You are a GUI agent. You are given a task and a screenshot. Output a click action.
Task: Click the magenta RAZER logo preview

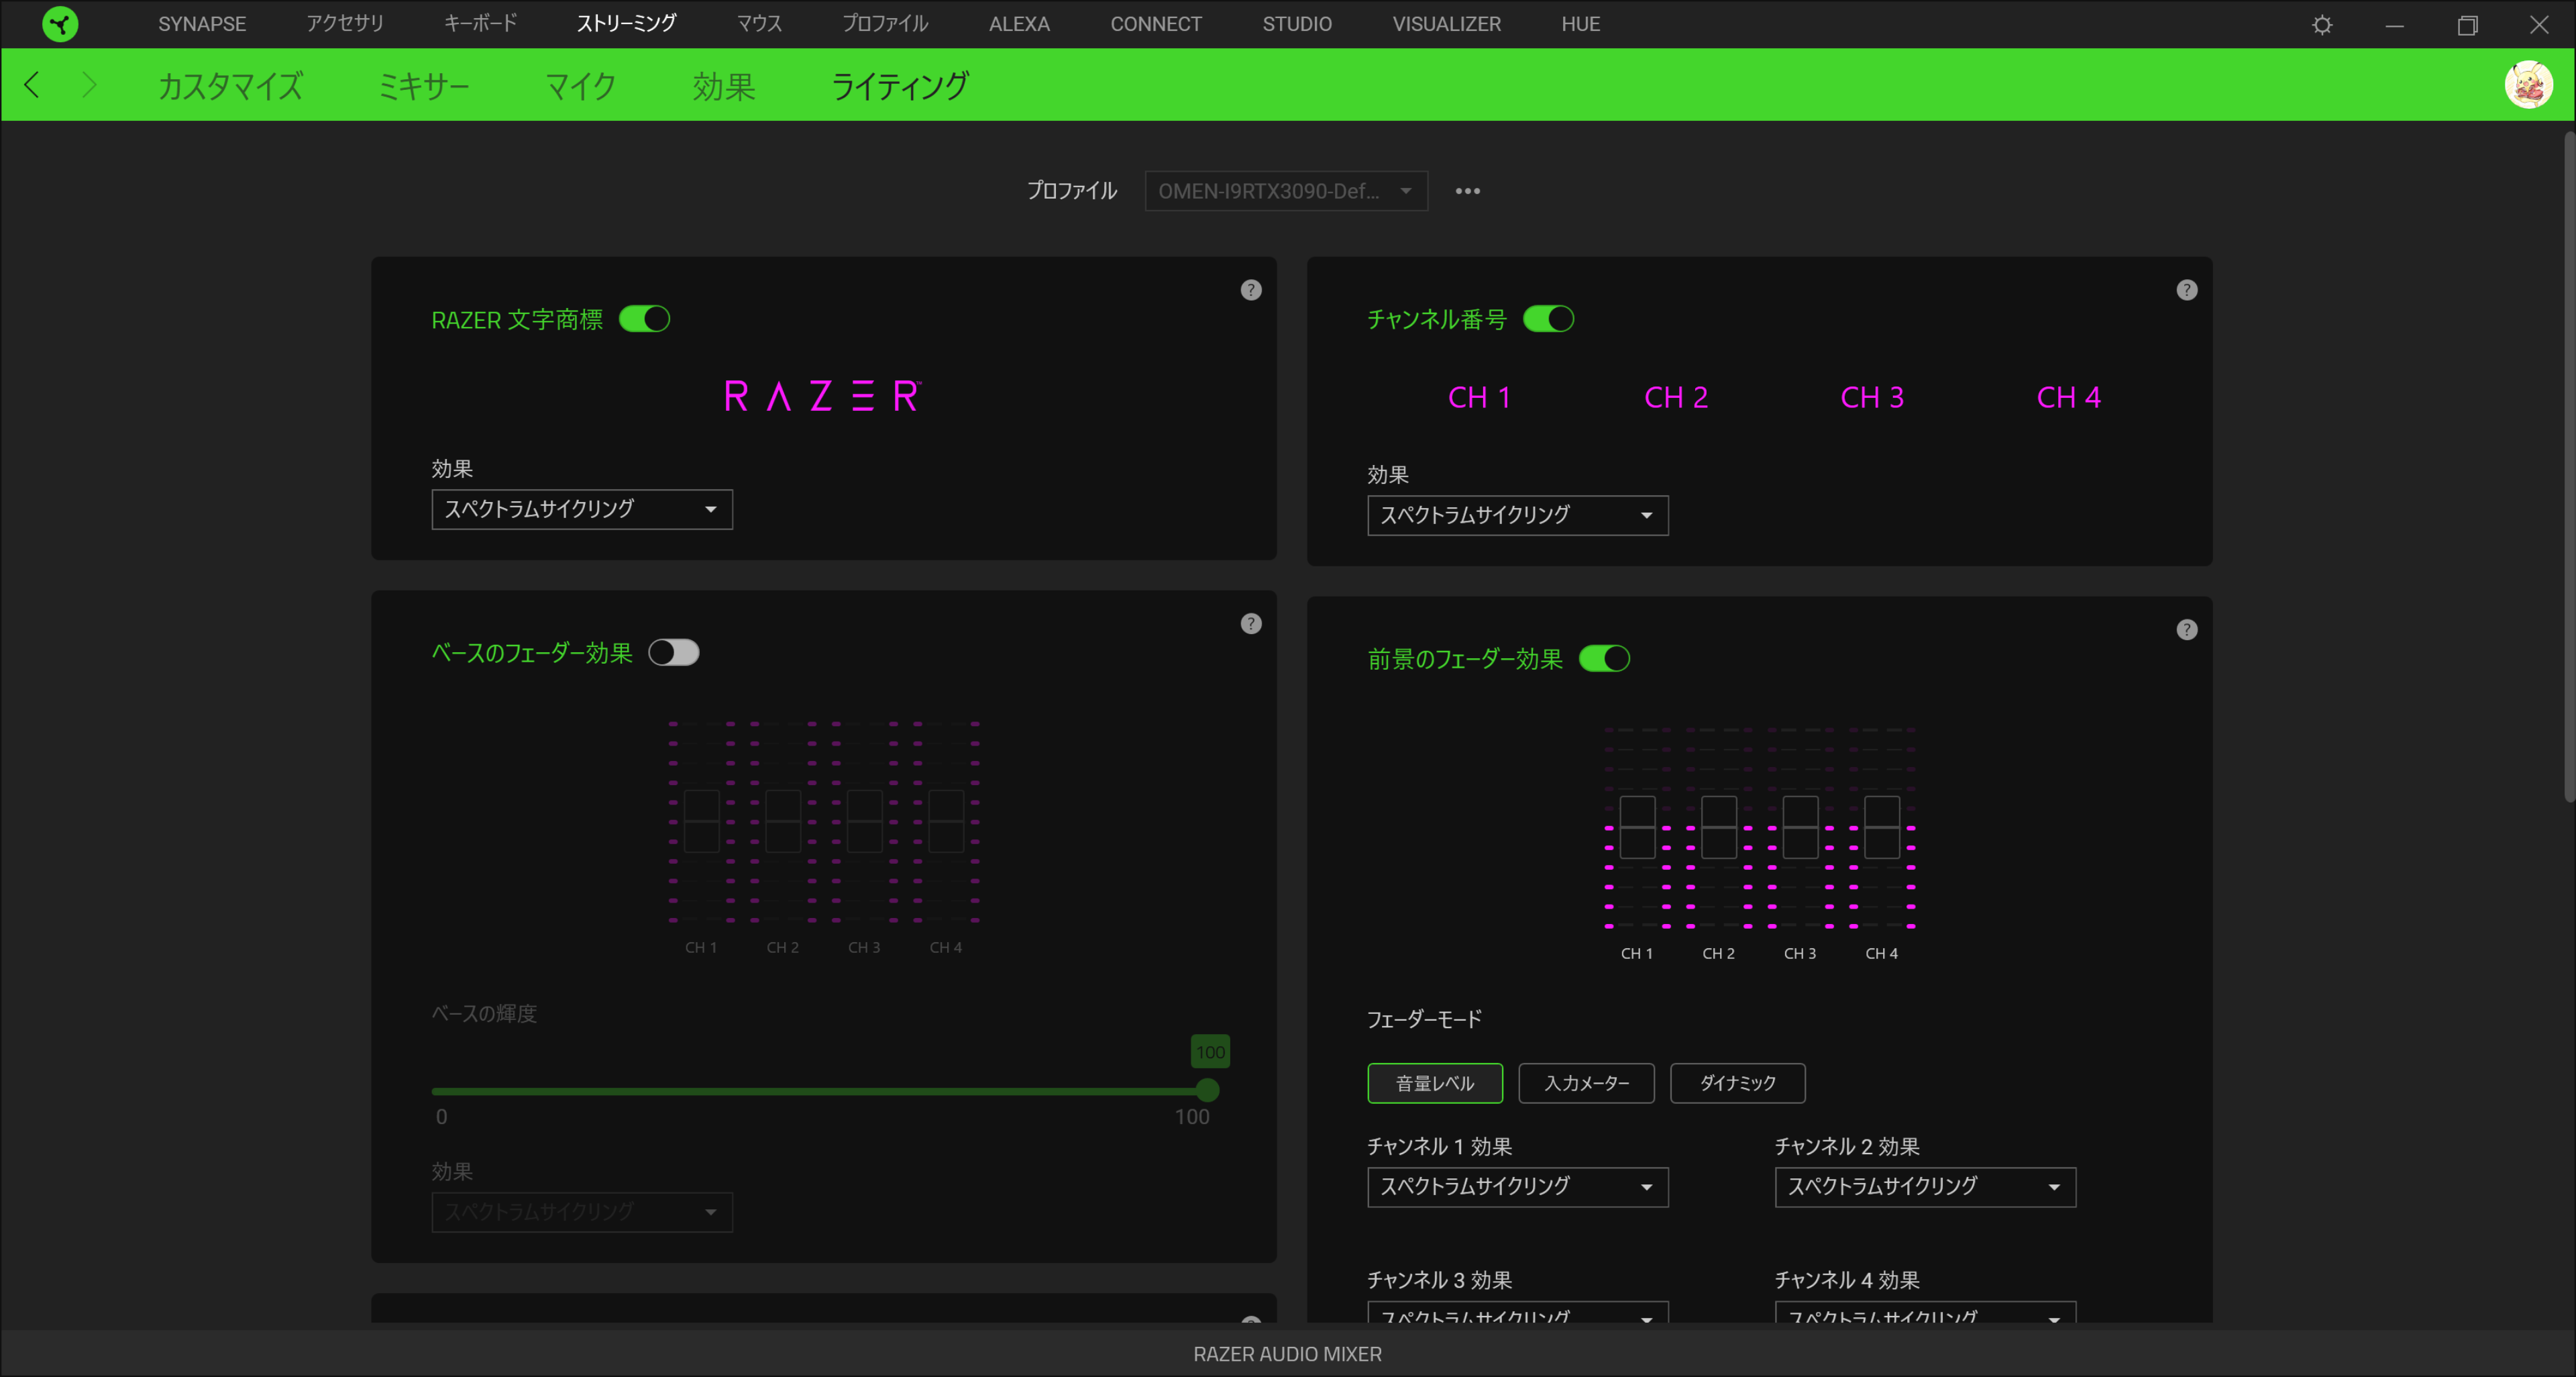(822, 396)
